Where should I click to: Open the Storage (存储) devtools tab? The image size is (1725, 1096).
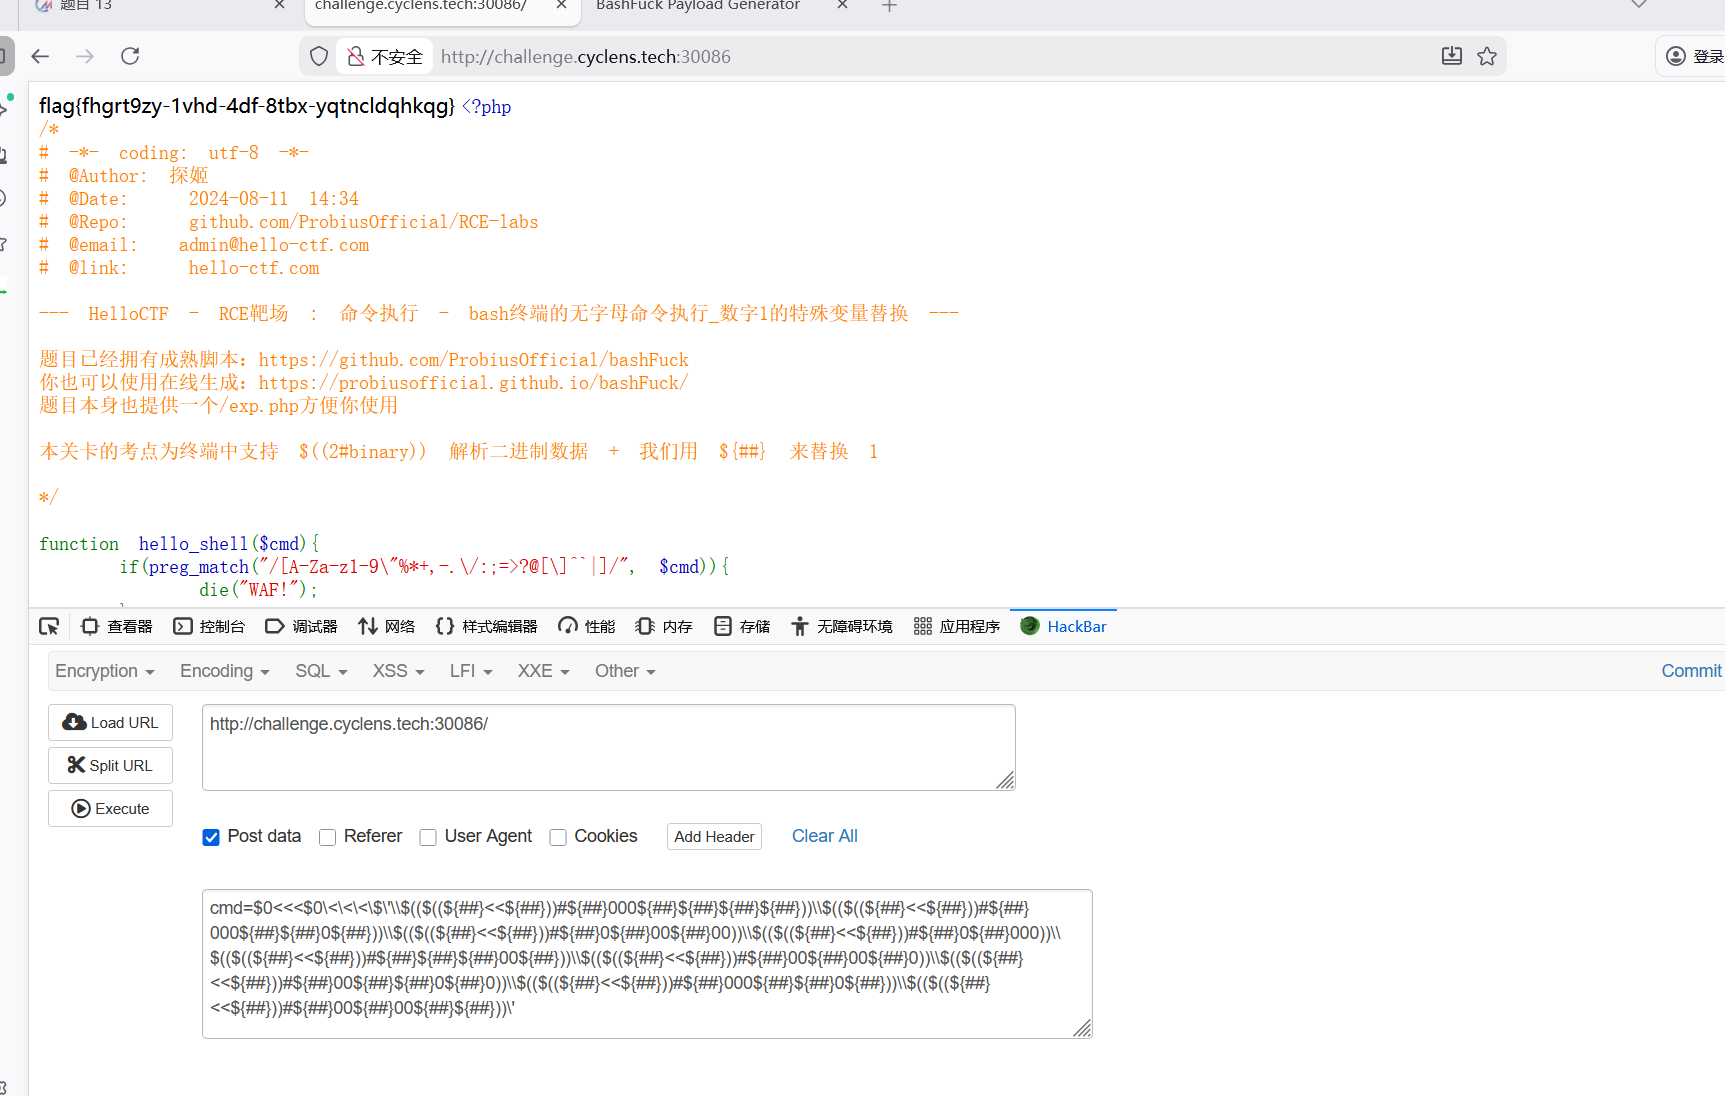[x=742, y=627]
